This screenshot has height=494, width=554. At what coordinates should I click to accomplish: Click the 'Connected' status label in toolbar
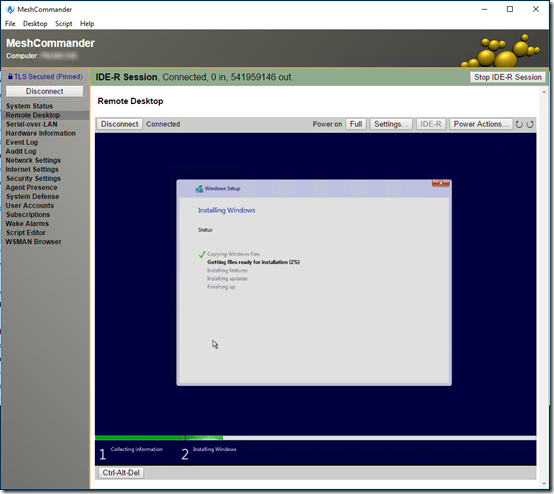pyautogui.click(x=163, y=124)
